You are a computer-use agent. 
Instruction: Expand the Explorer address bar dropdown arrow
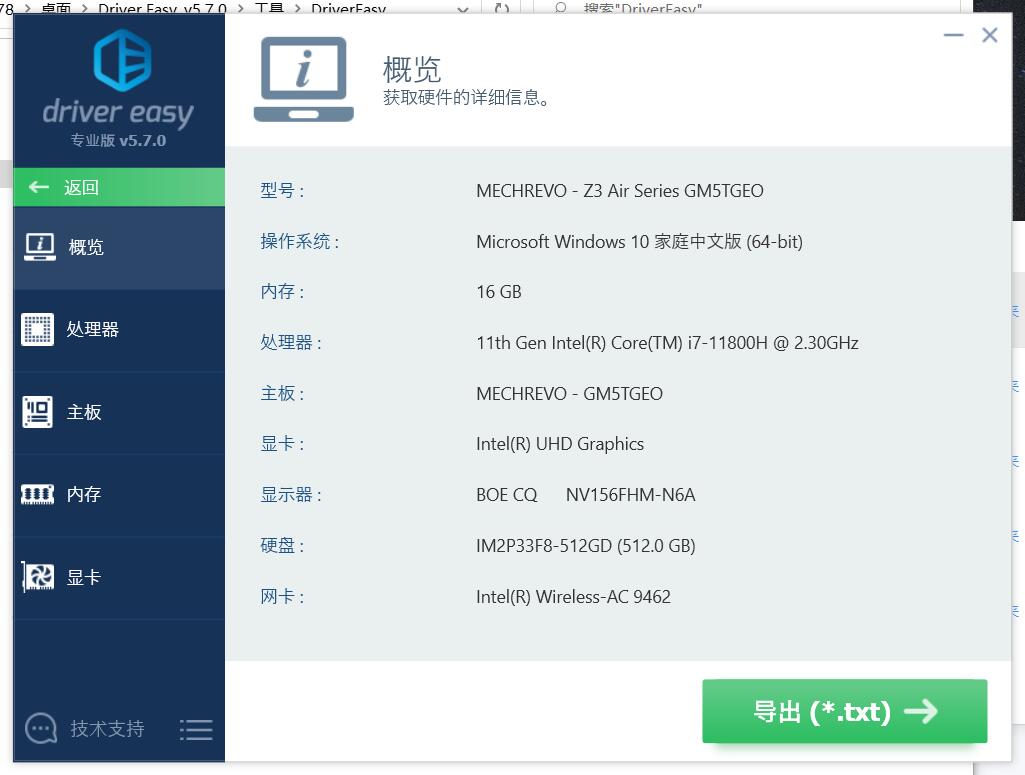coord(463,10)
